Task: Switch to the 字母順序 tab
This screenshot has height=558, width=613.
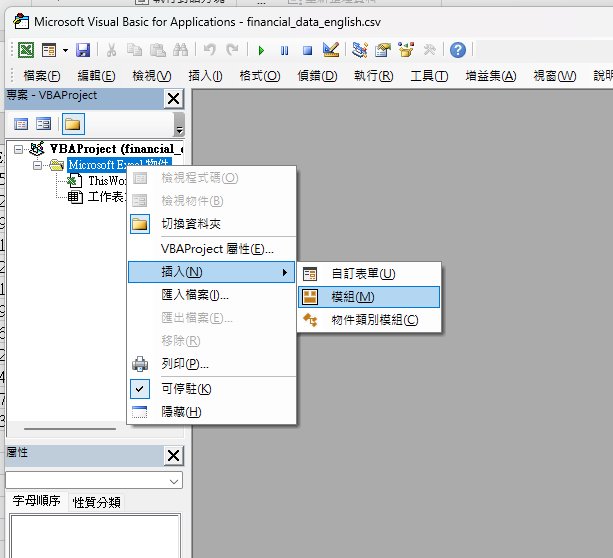Action: pyautogui.click(x=37, y=501)
